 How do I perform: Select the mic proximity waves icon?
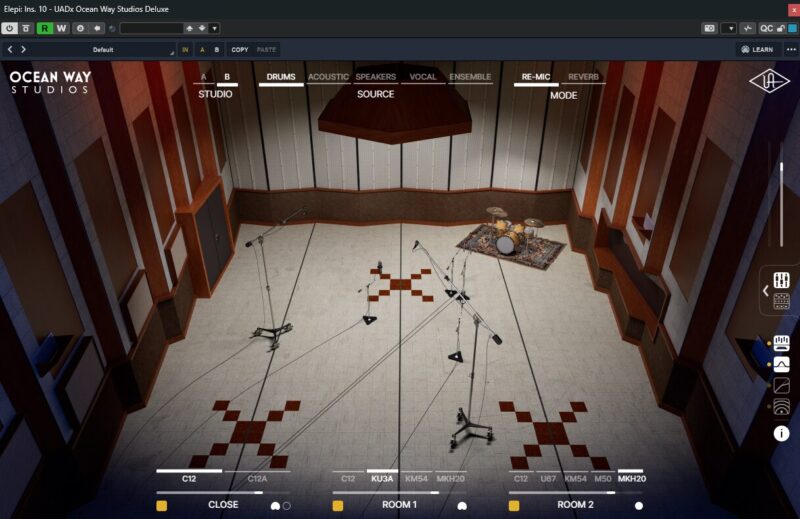tap(781, 407)
